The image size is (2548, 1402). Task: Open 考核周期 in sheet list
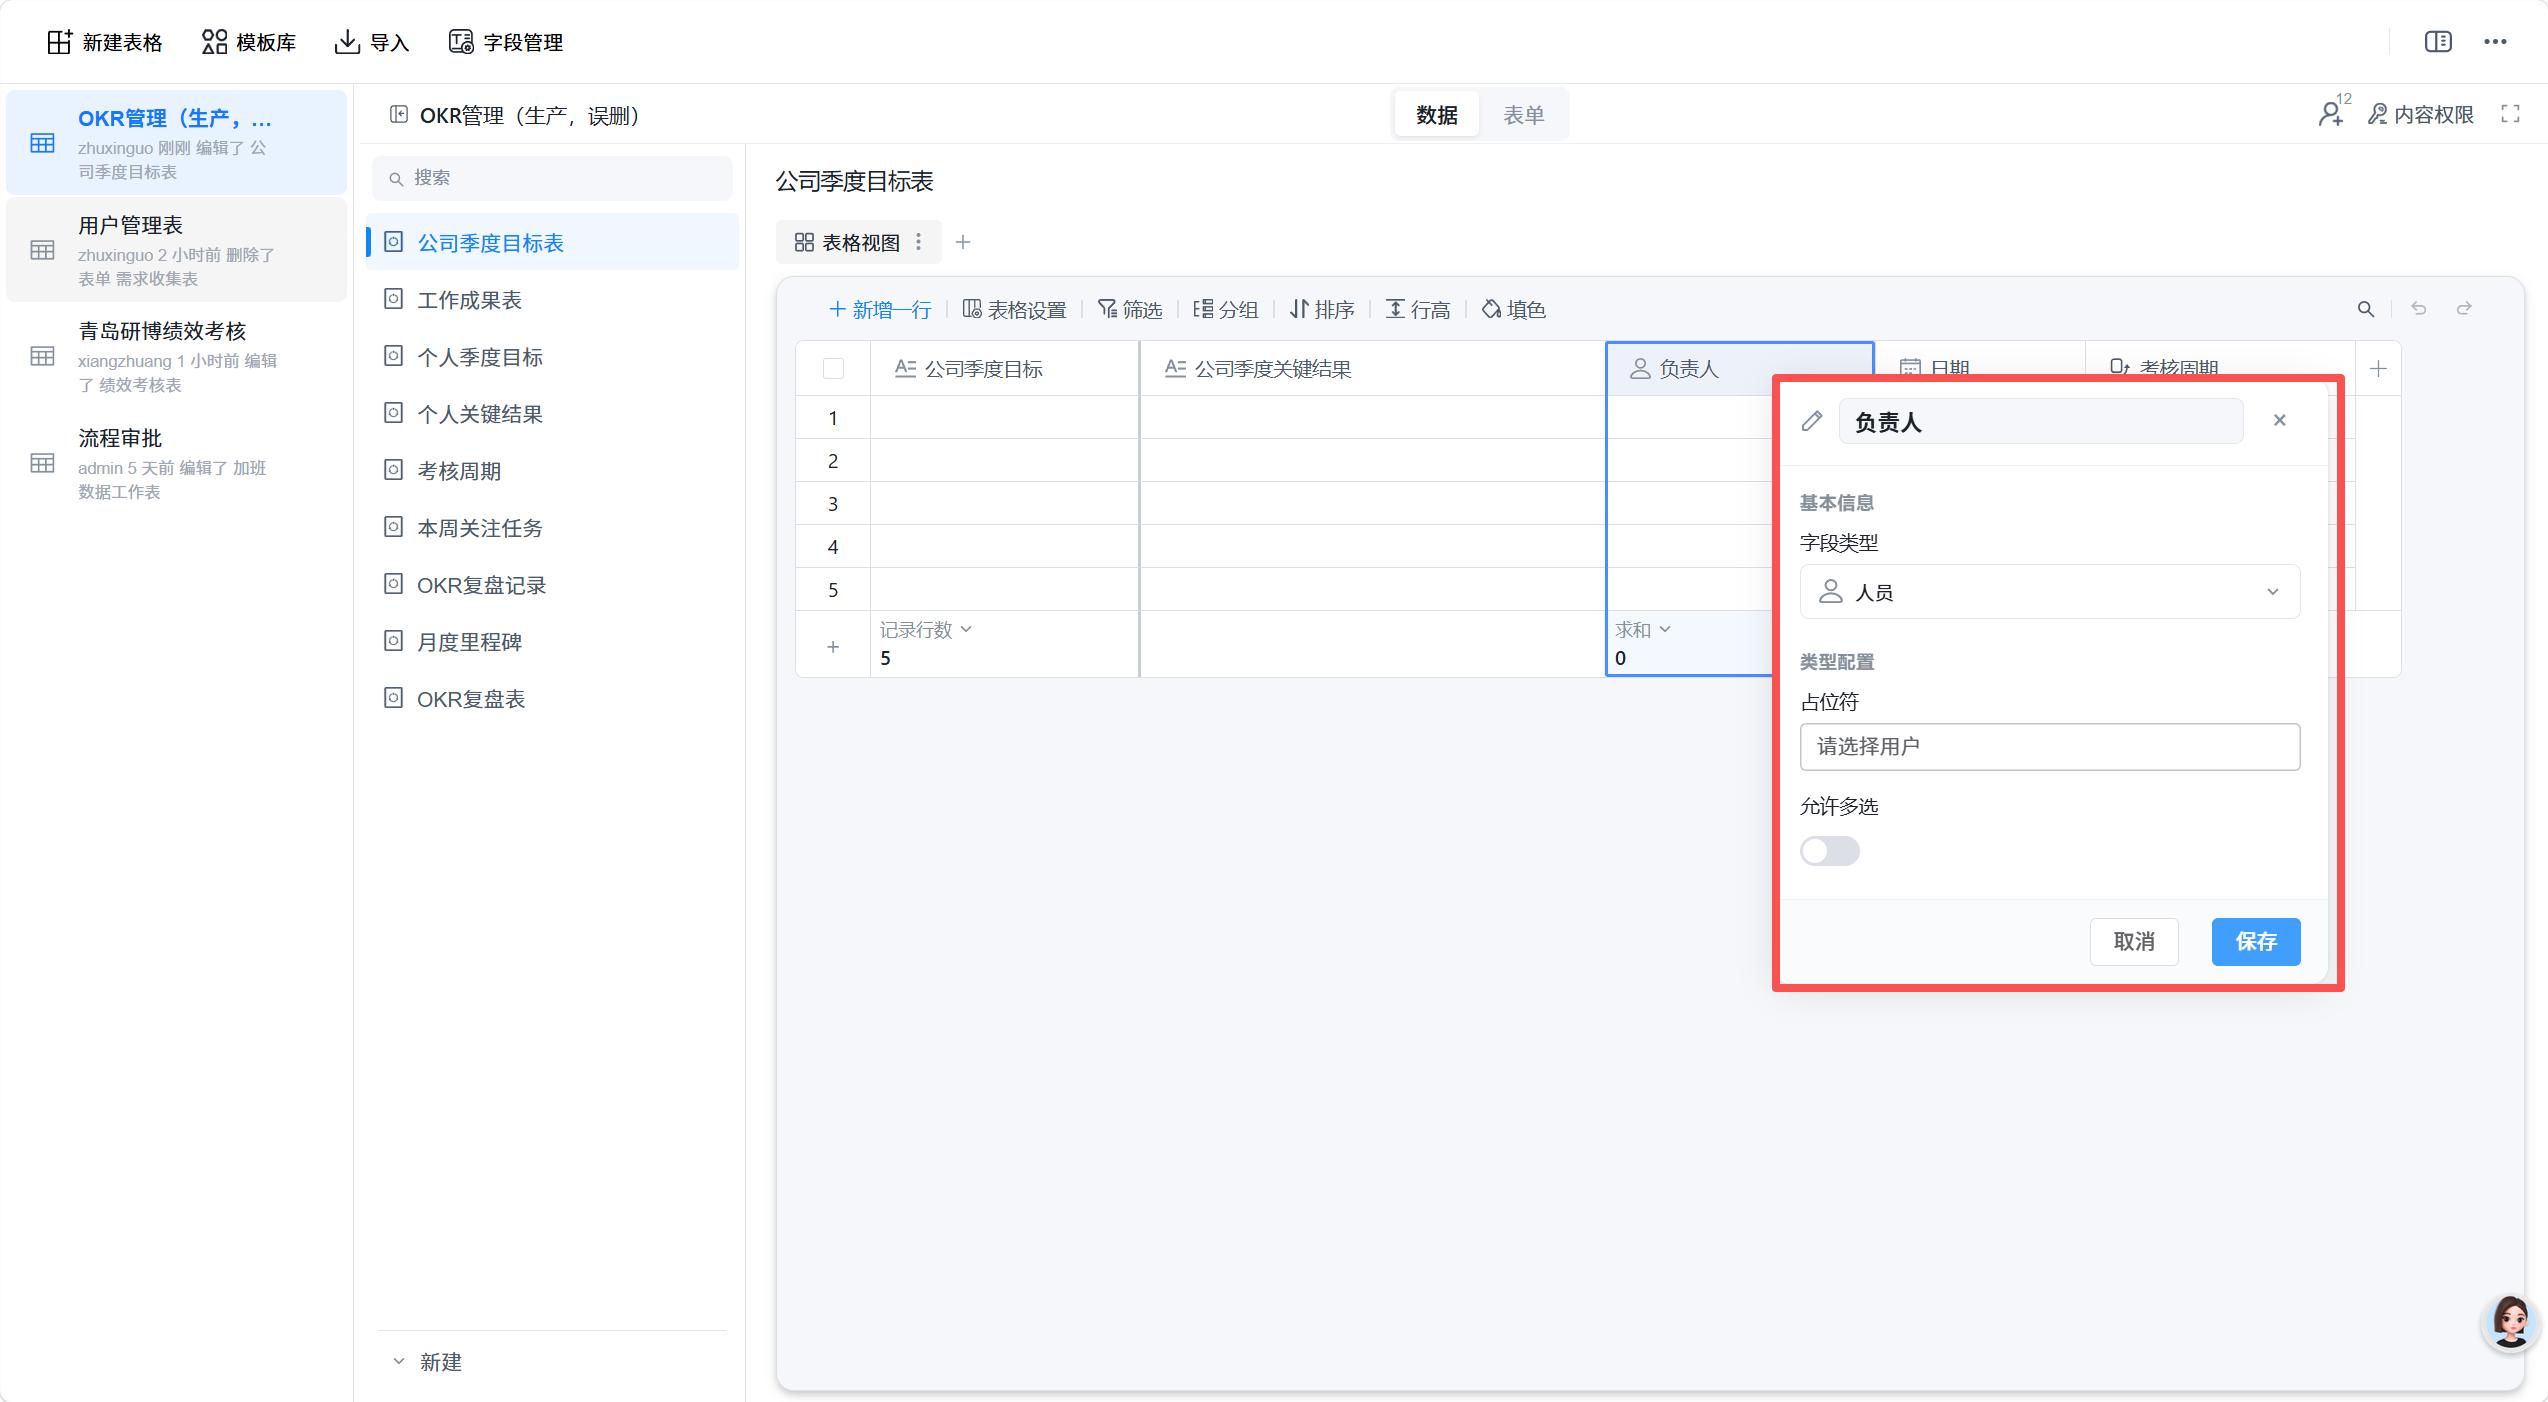coord(552,470)
